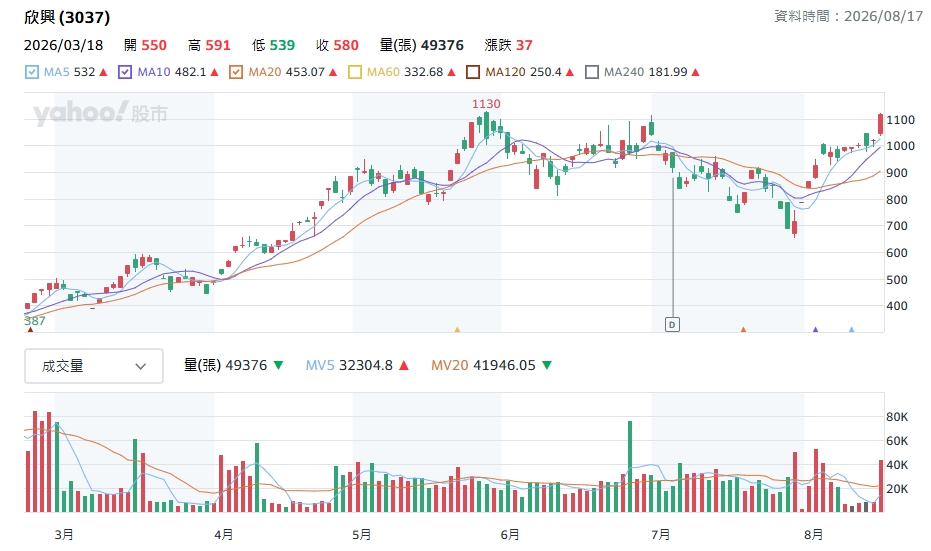931x551 pixels.
Task: Click the opening price 550
Action: click(154, 45)
